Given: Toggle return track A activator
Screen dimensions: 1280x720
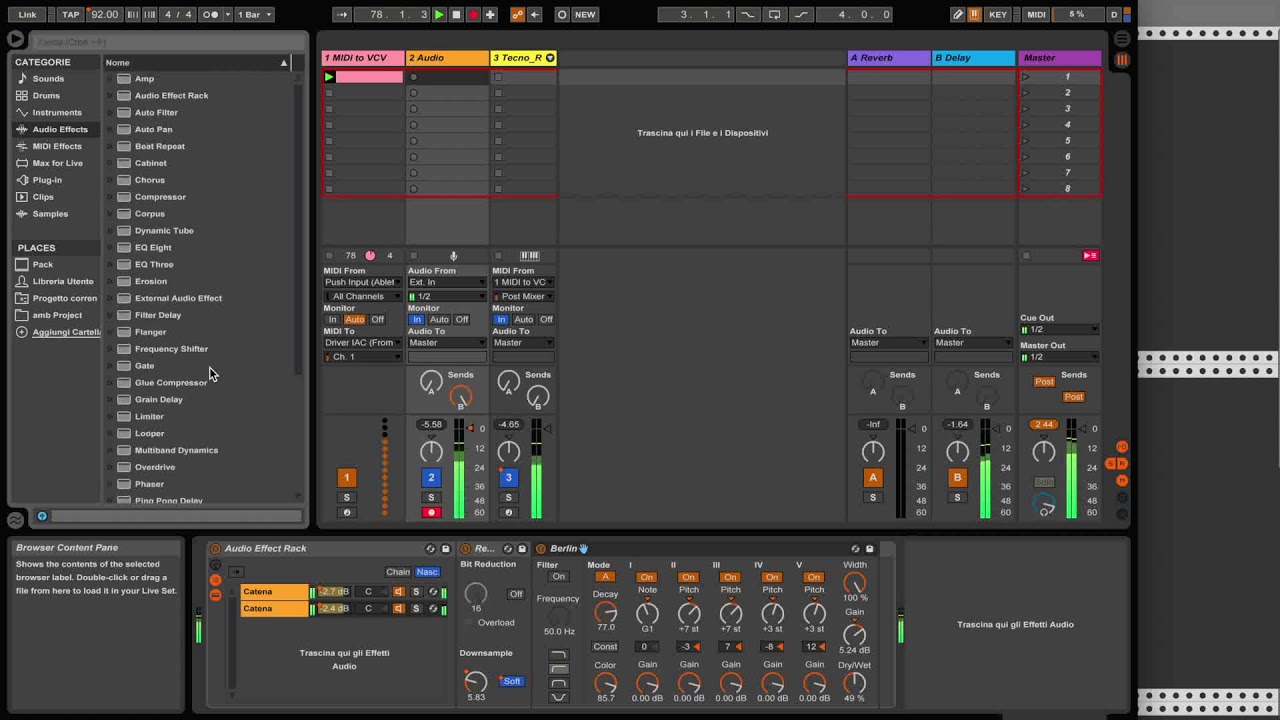Looking at the screenshot, I should [873, 477].
